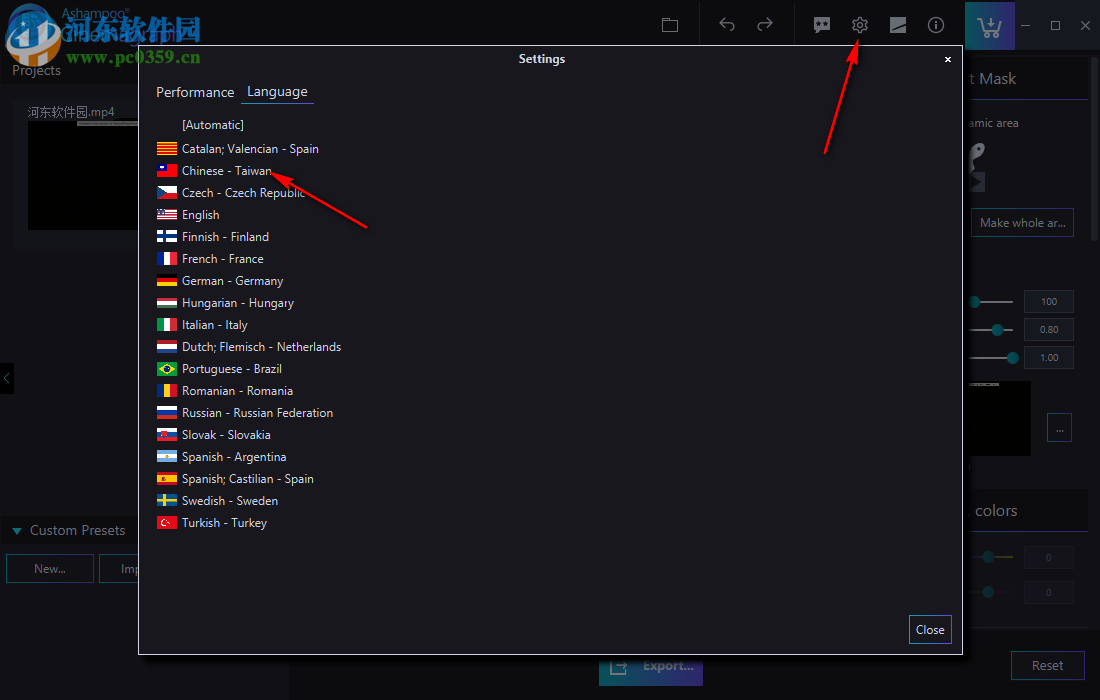Click the diagonal split theme icon
Screen dimensions: 1100x700
point(898,25)
